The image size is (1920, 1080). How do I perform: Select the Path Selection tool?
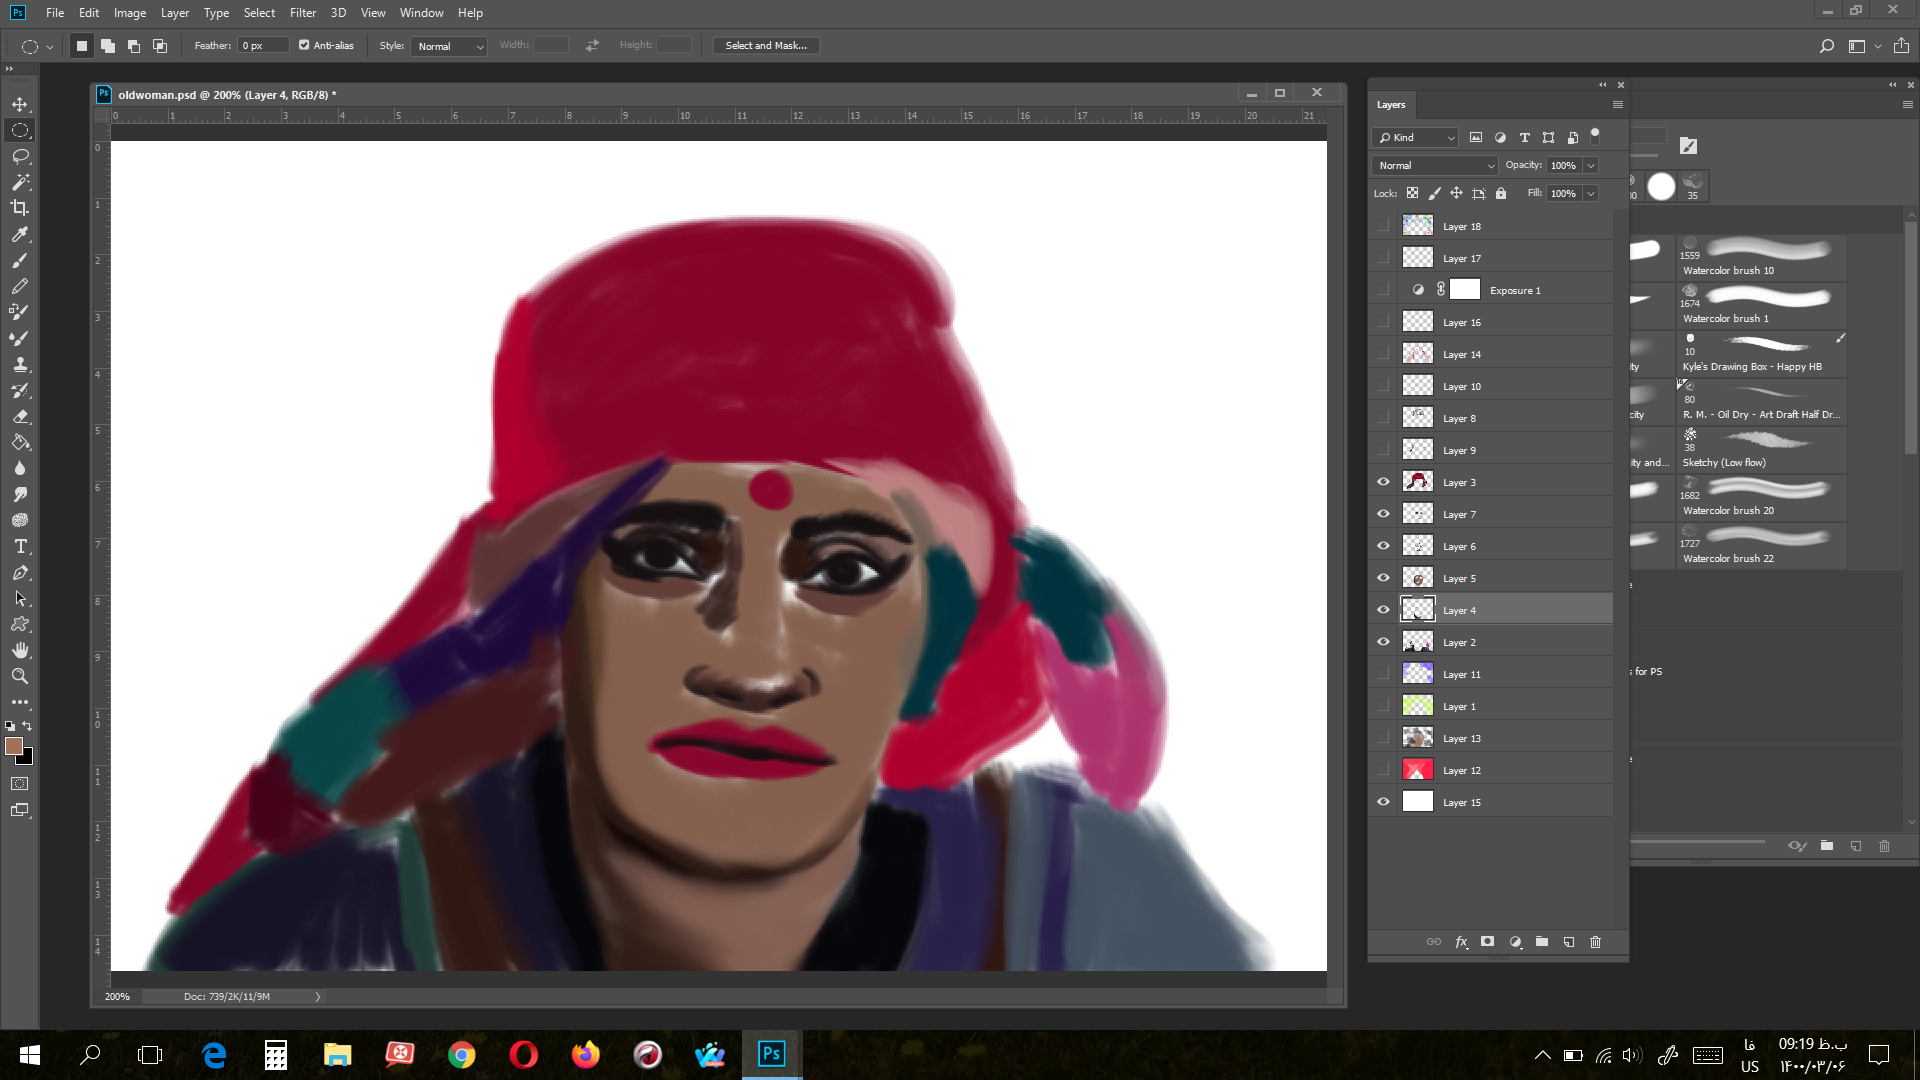point(20,598)
